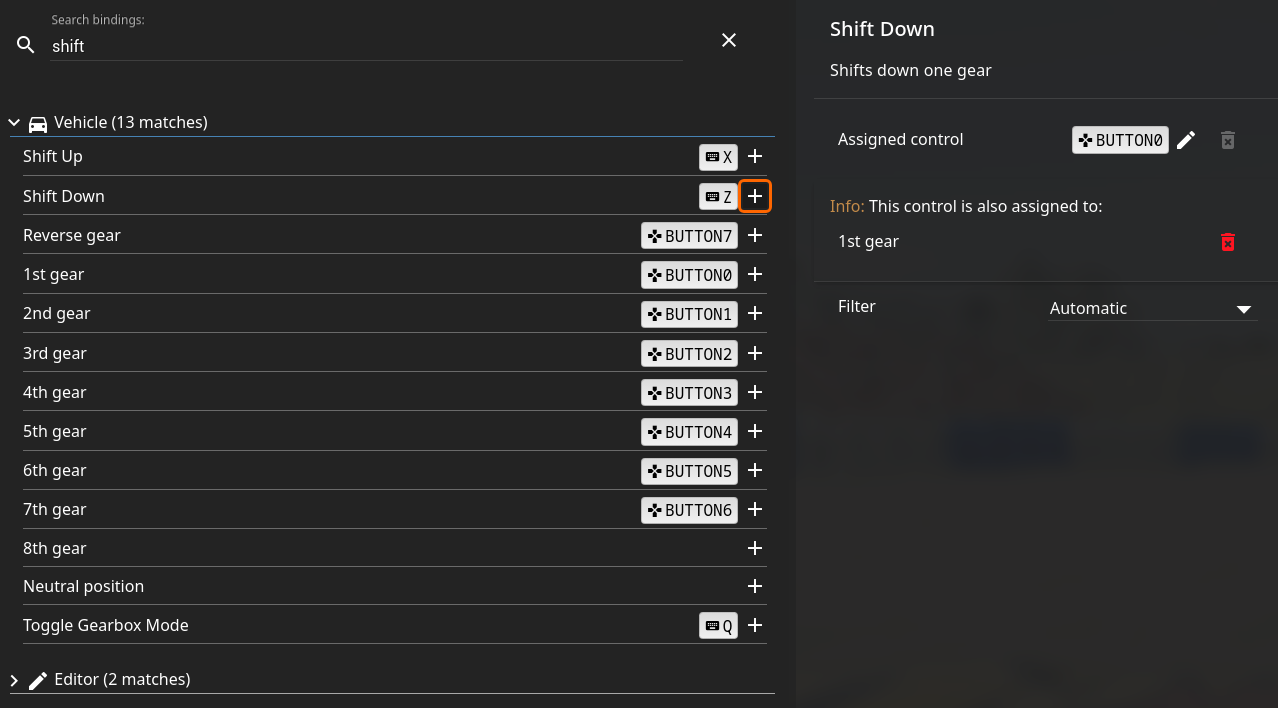Add a binding to Toggle Gearbox Mode
Viewport: 1278px width, 708px height.
pyautogui.click(x=755, y=625)
